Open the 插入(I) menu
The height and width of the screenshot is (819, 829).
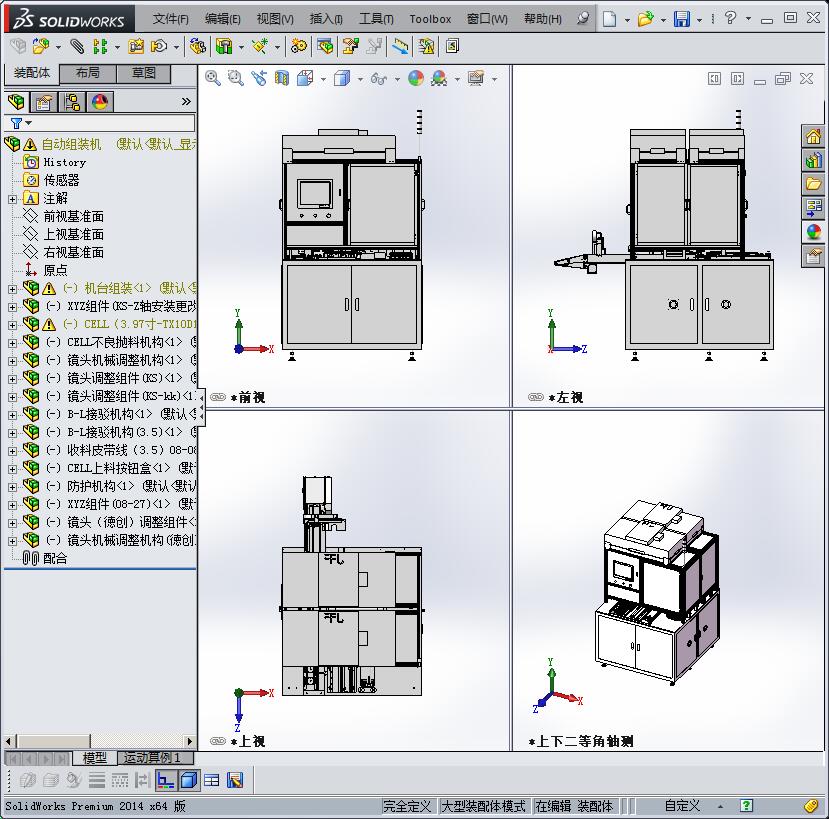[x=326, y=19]
